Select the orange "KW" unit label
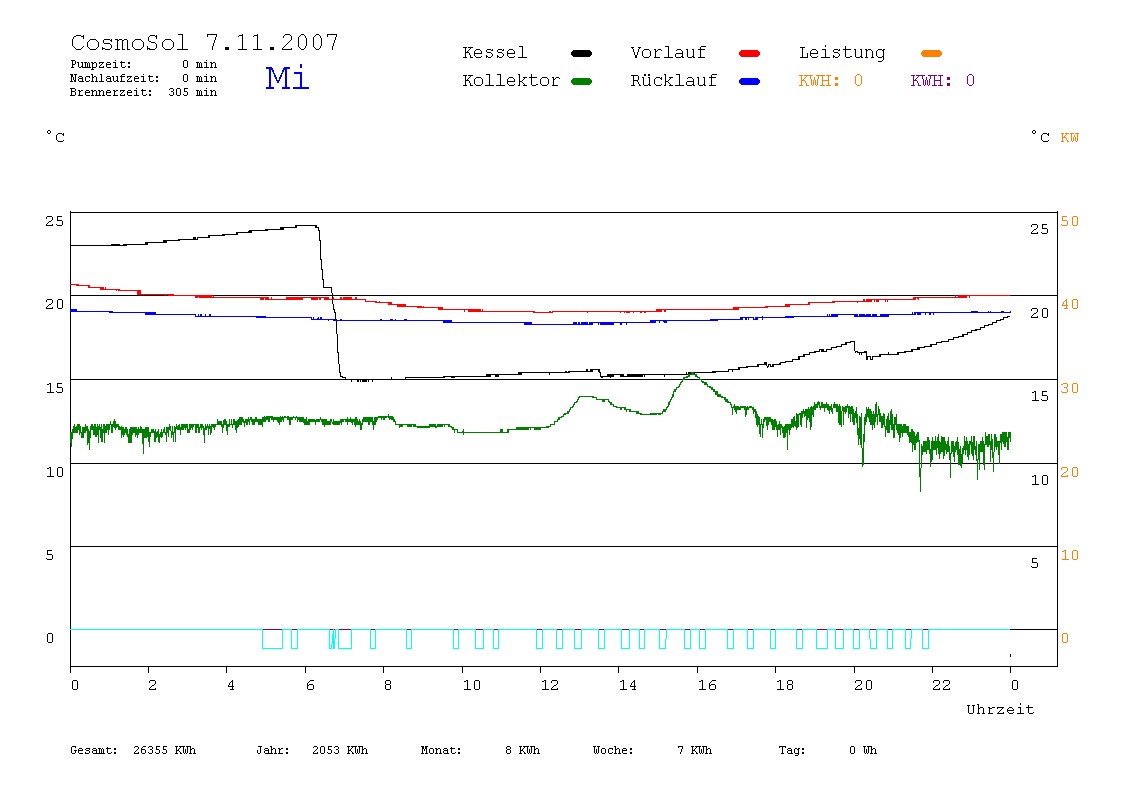 coord(1070,138)
